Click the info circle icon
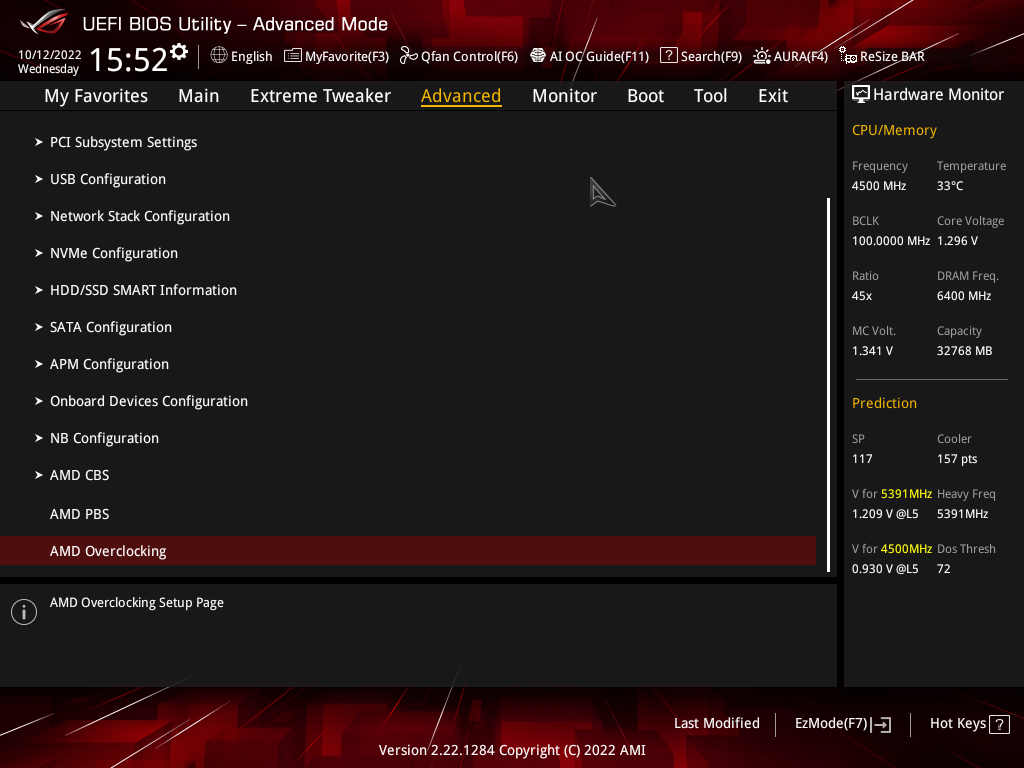Image resolution: width=1024 pixels, height=768 pixels. point(24,612)
